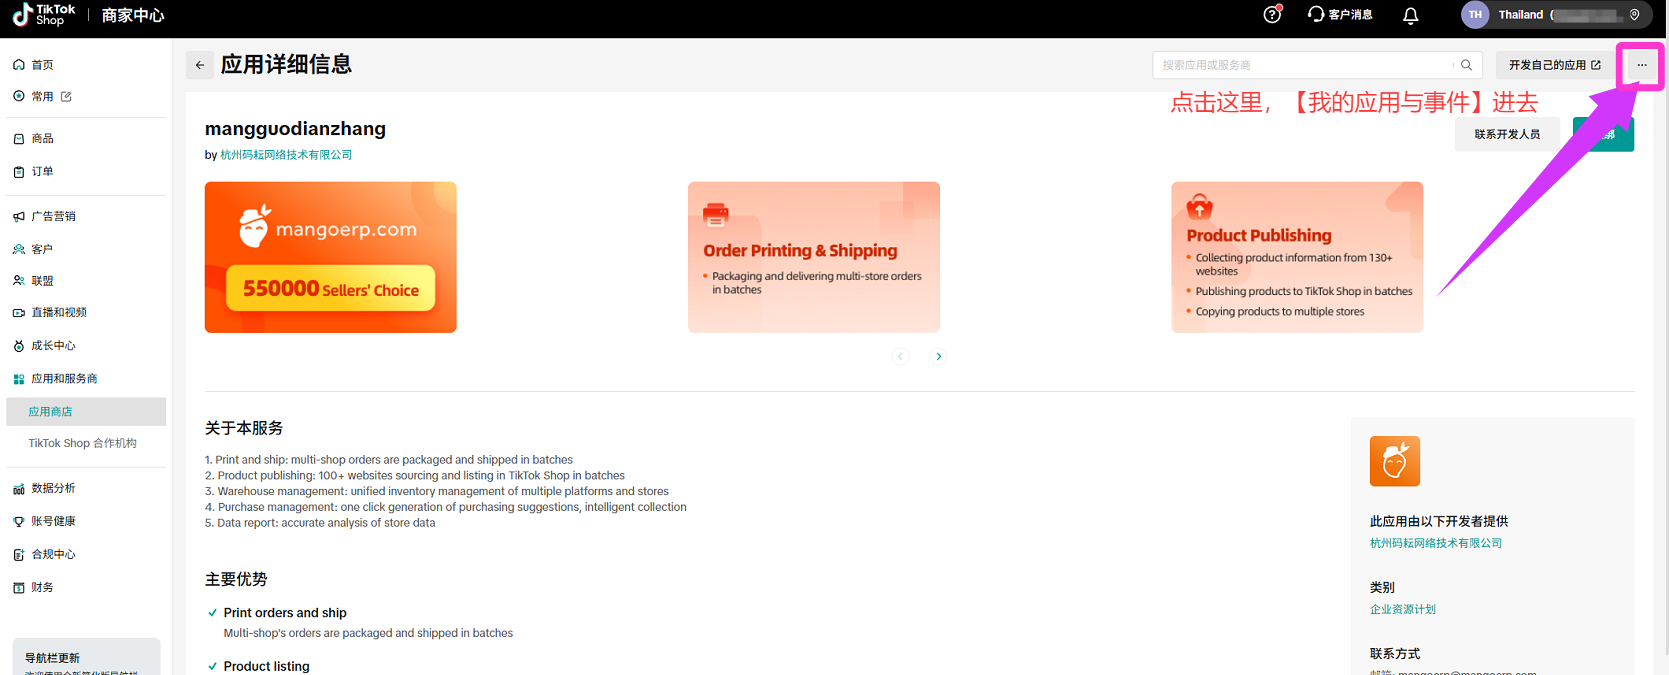Viewport: 1669px width, 675px height.
Task: Open the Thailand account region dropdown
Action: click(x=1552, y=15)
